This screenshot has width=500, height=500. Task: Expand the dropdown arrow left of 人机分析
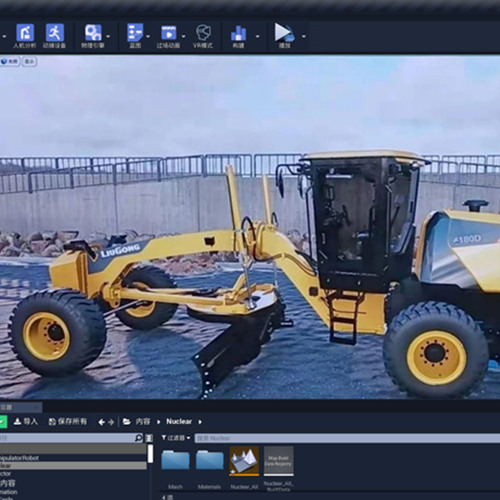click(5, 36)
